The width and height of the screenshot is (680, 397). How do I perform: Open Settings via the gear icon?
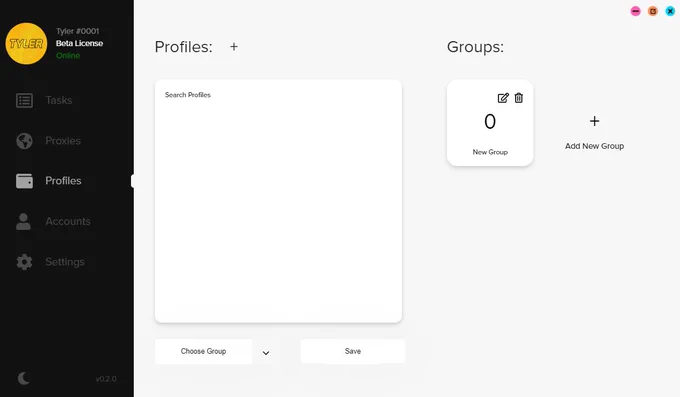pyautogui.click(x=24, y=262)
